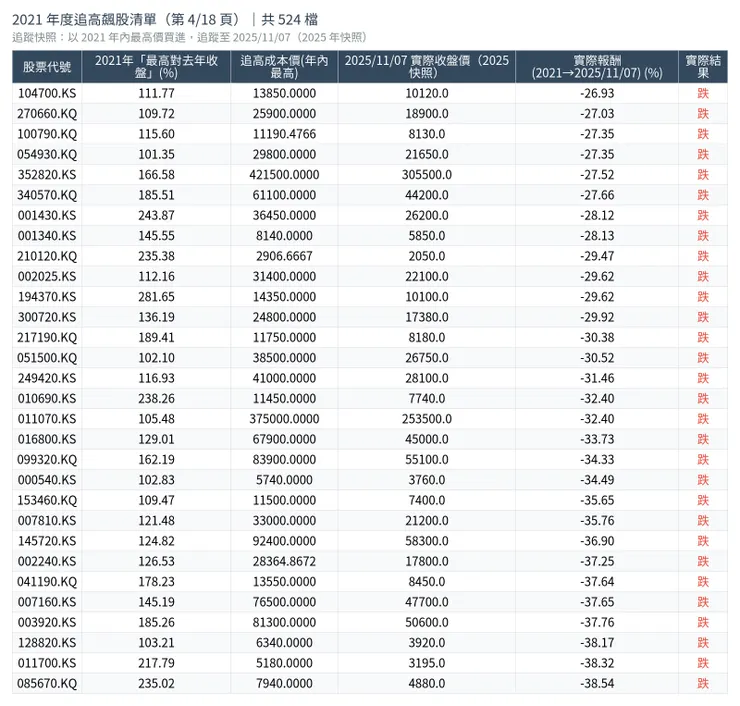The width and height of the screenshot is (740, 706).
Task: Click closing price 305500.0
Action: click(x=427, y=175)
